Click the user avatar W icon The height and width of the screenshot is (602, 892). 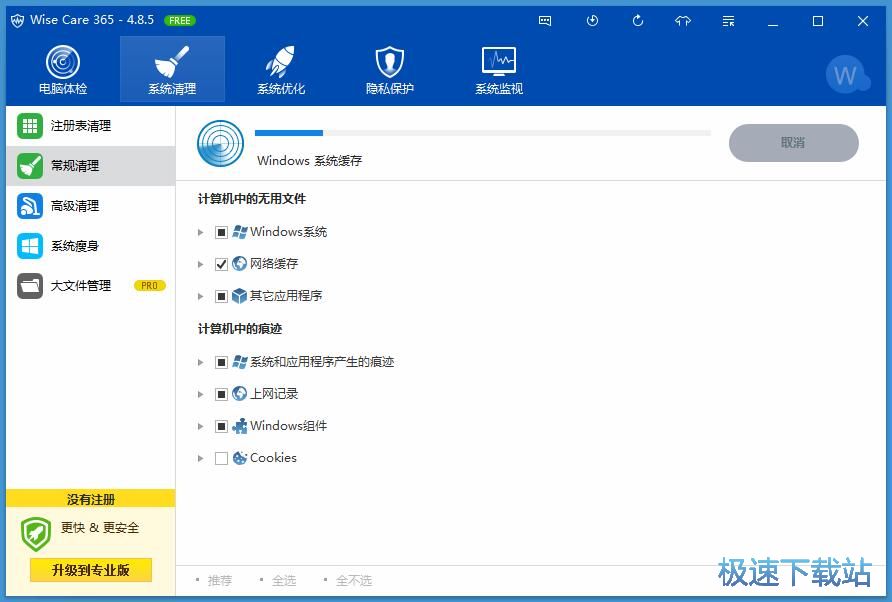(x=846, y=74)
